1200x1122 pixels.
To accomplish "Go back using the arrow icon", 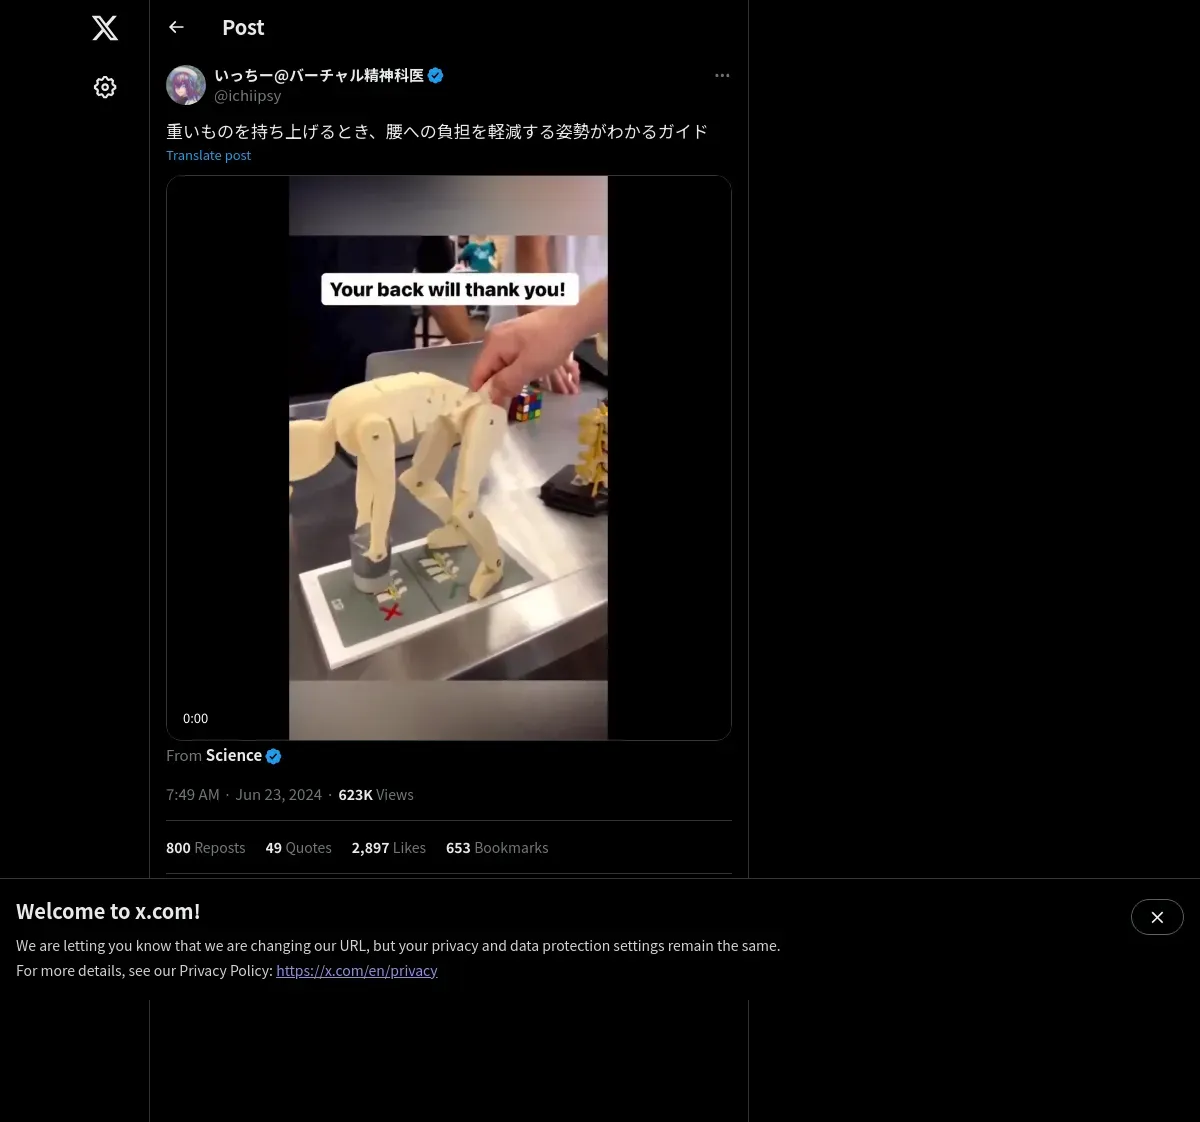I will [x=176, y=27].
